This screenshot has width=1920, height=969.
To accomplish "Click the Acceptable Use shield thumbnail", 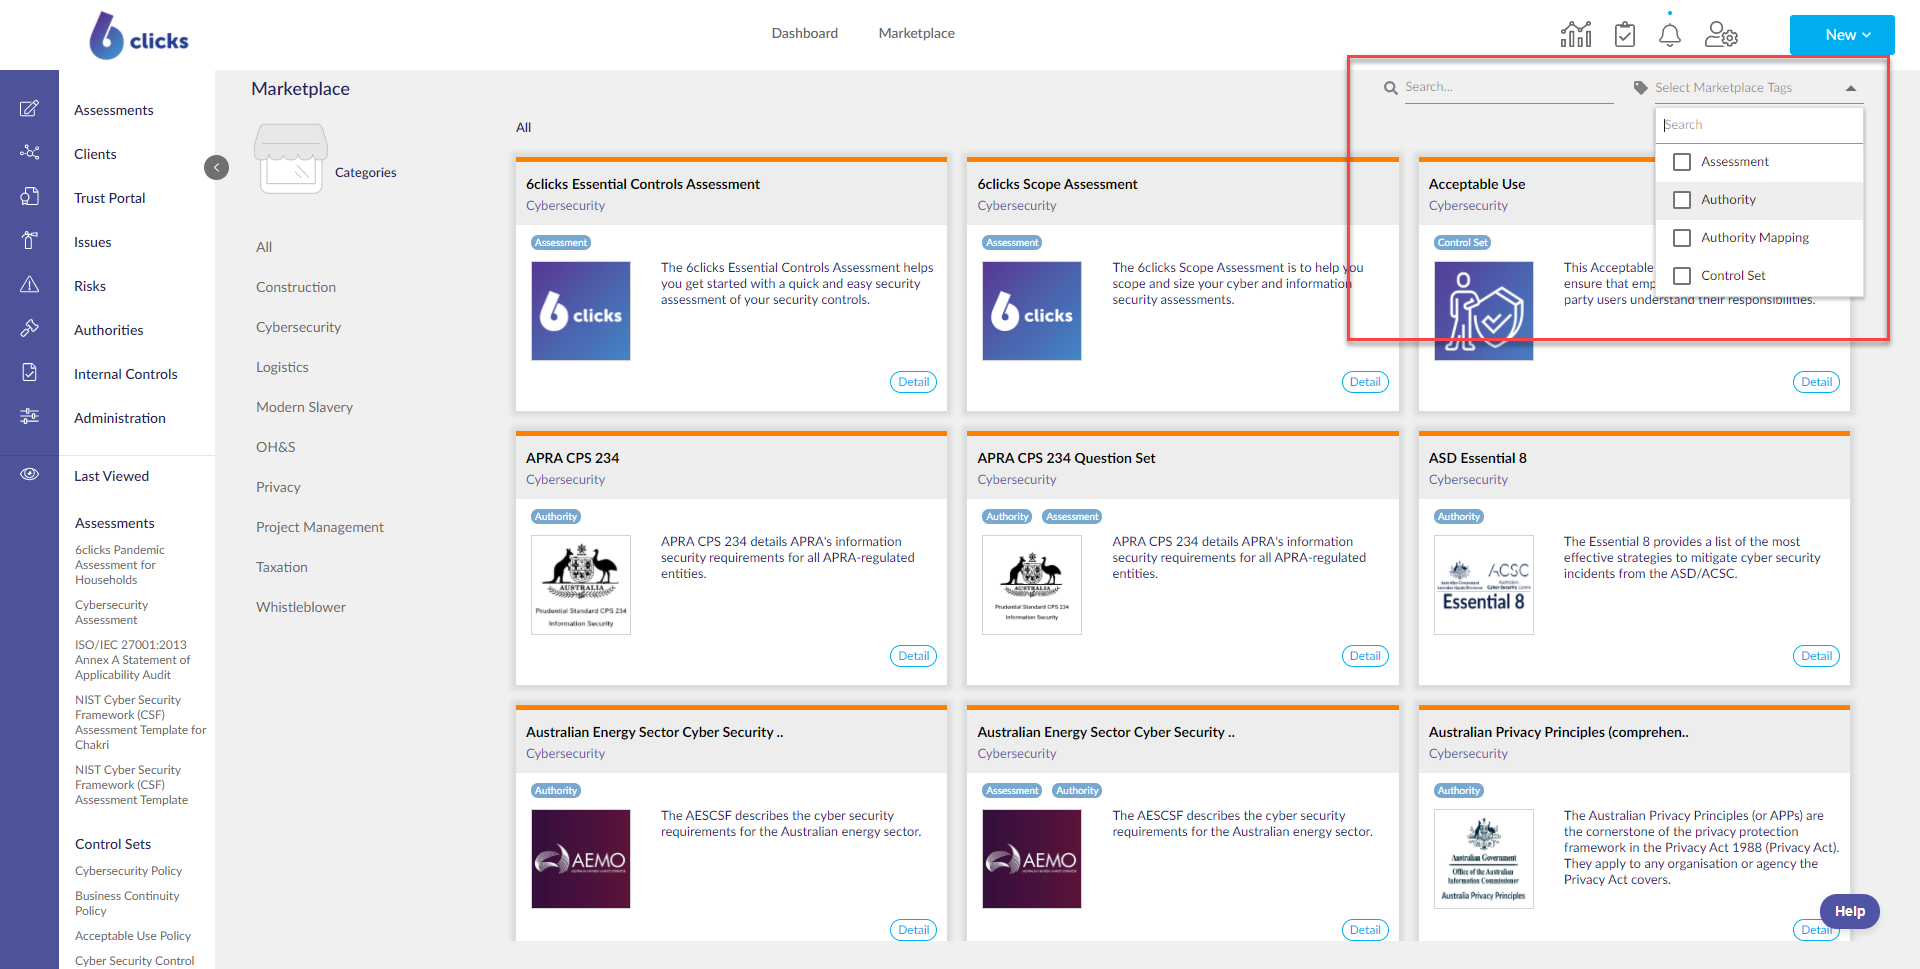I will pyautogui.click(x=1484, y=311).
